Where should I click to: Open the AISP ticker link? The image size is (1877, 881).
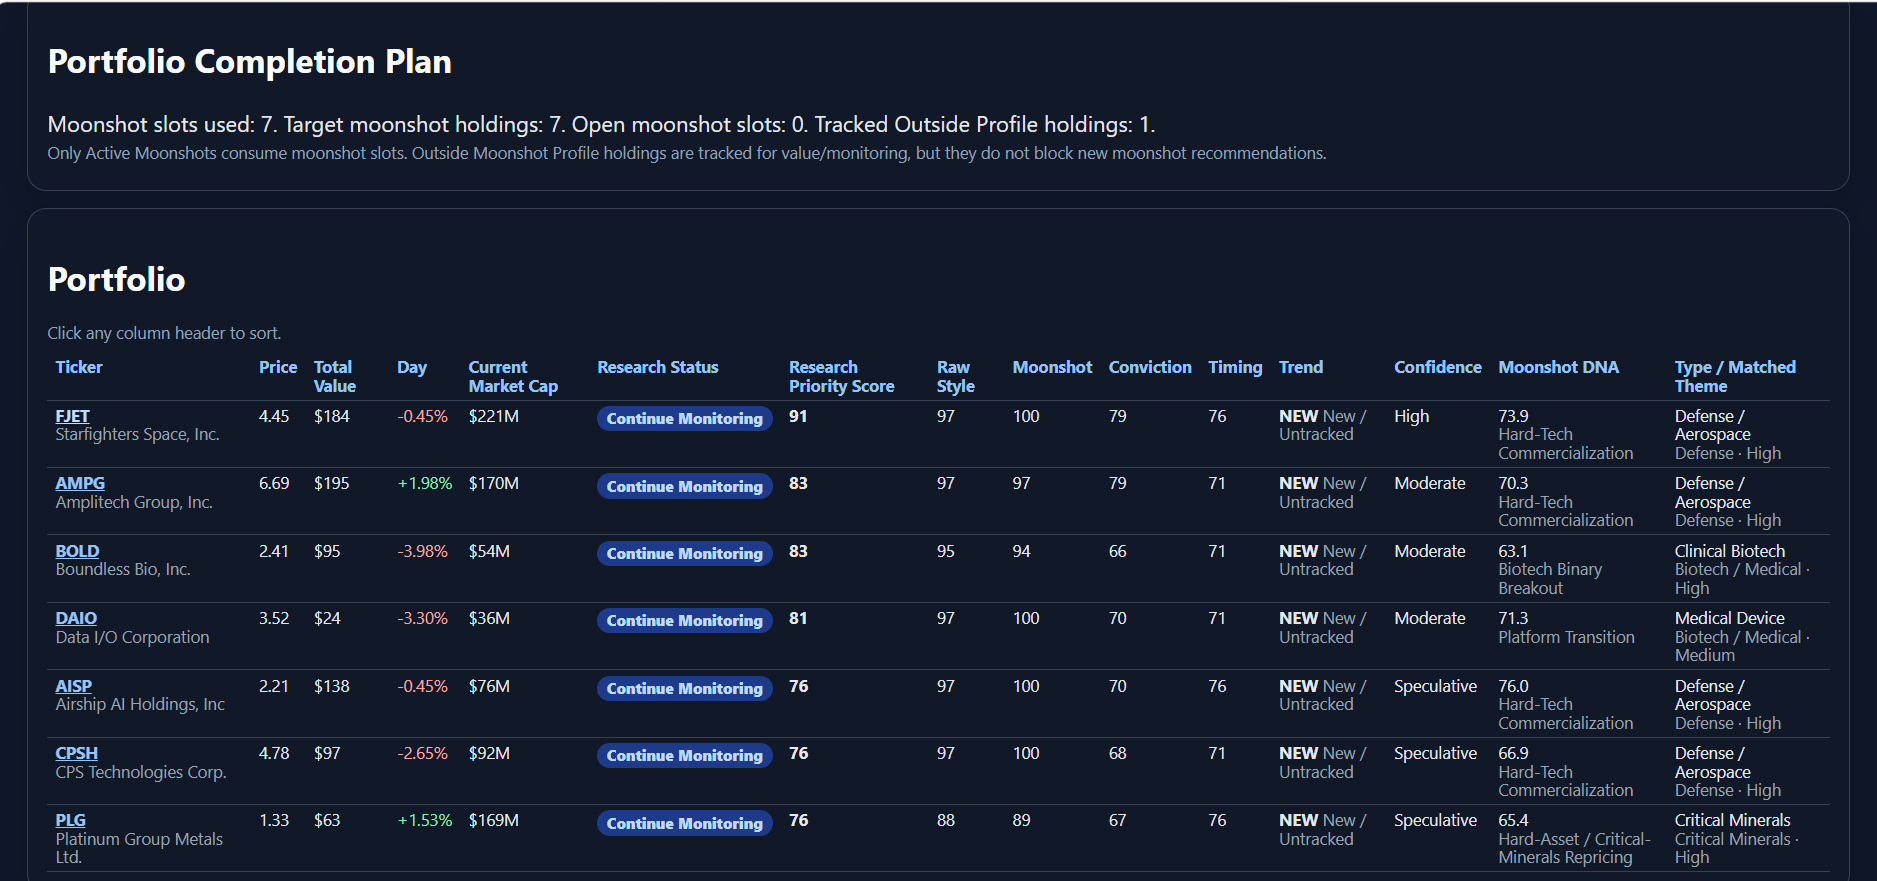(73, 686)
